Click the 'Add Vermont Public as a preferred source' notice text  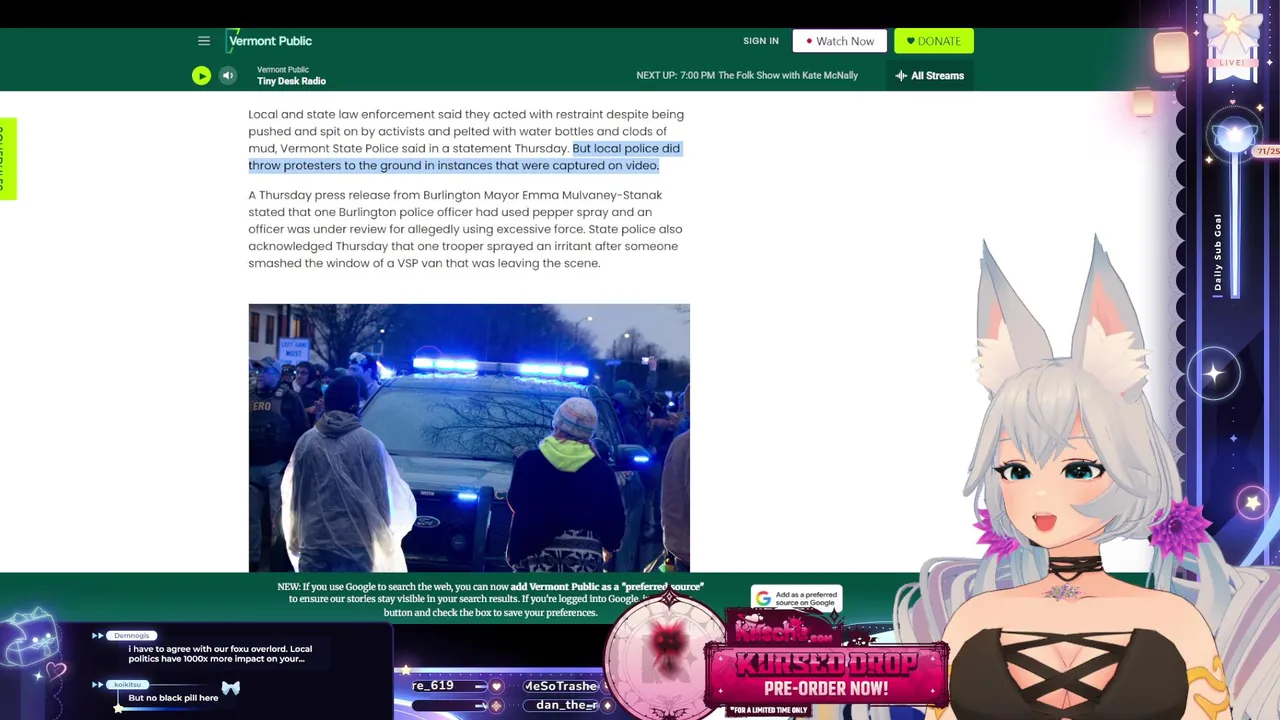click(x=490, y=599)
